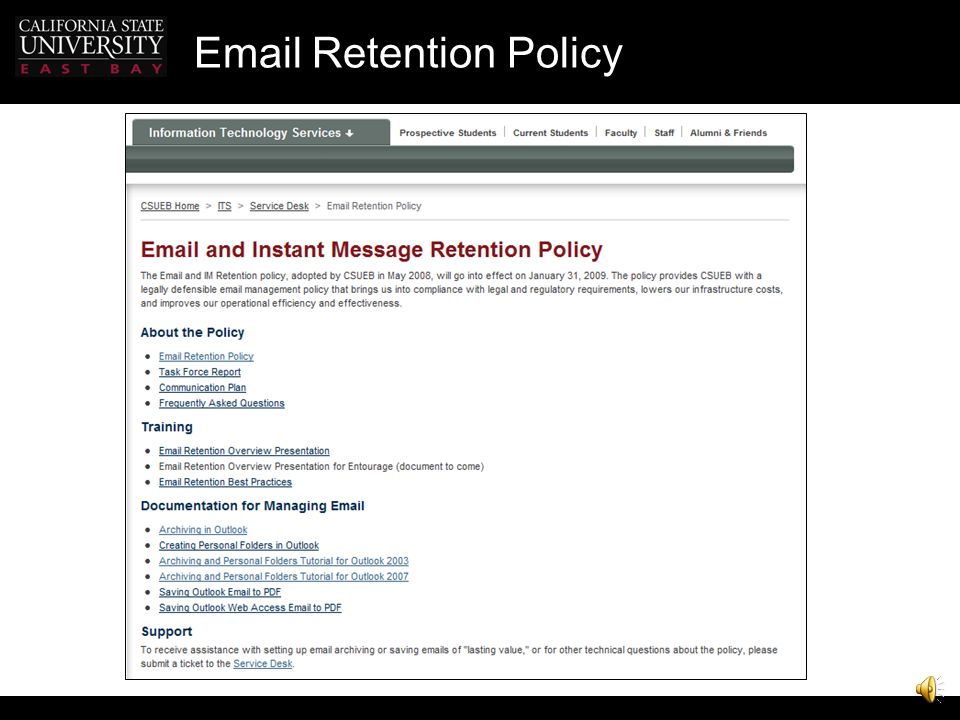960x720 pixels.
Task: Select the Faculty navigation item
Action: 621,133
